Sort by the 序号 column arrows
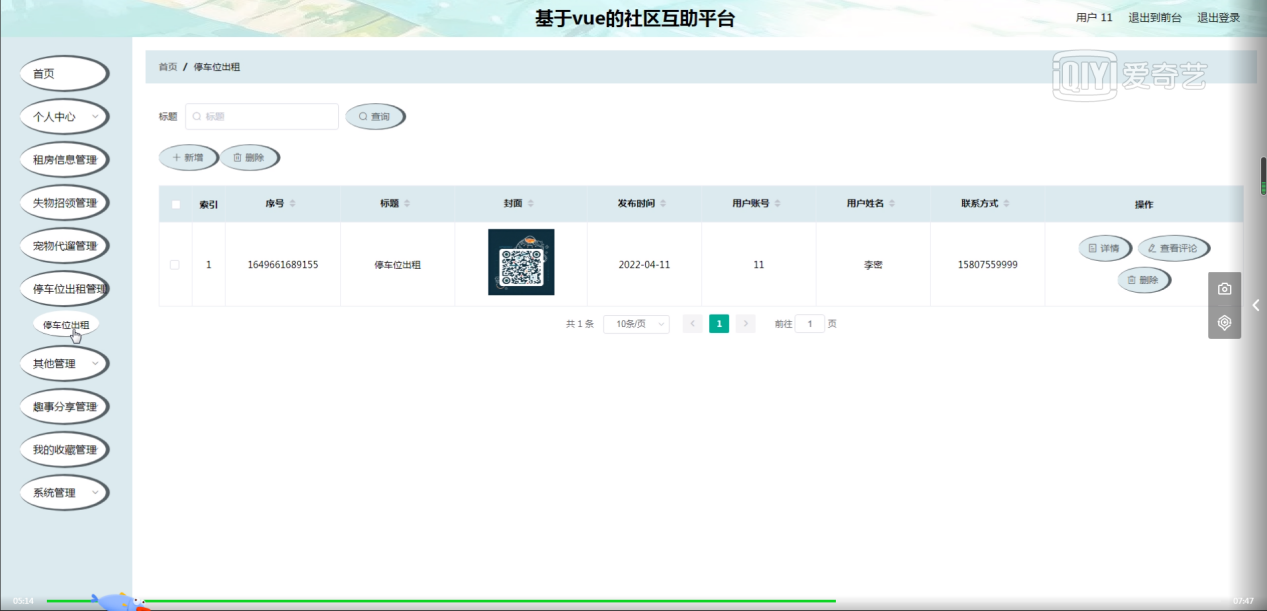The width and height of the screenshot is (1267, 611). [x=294, y=204]
